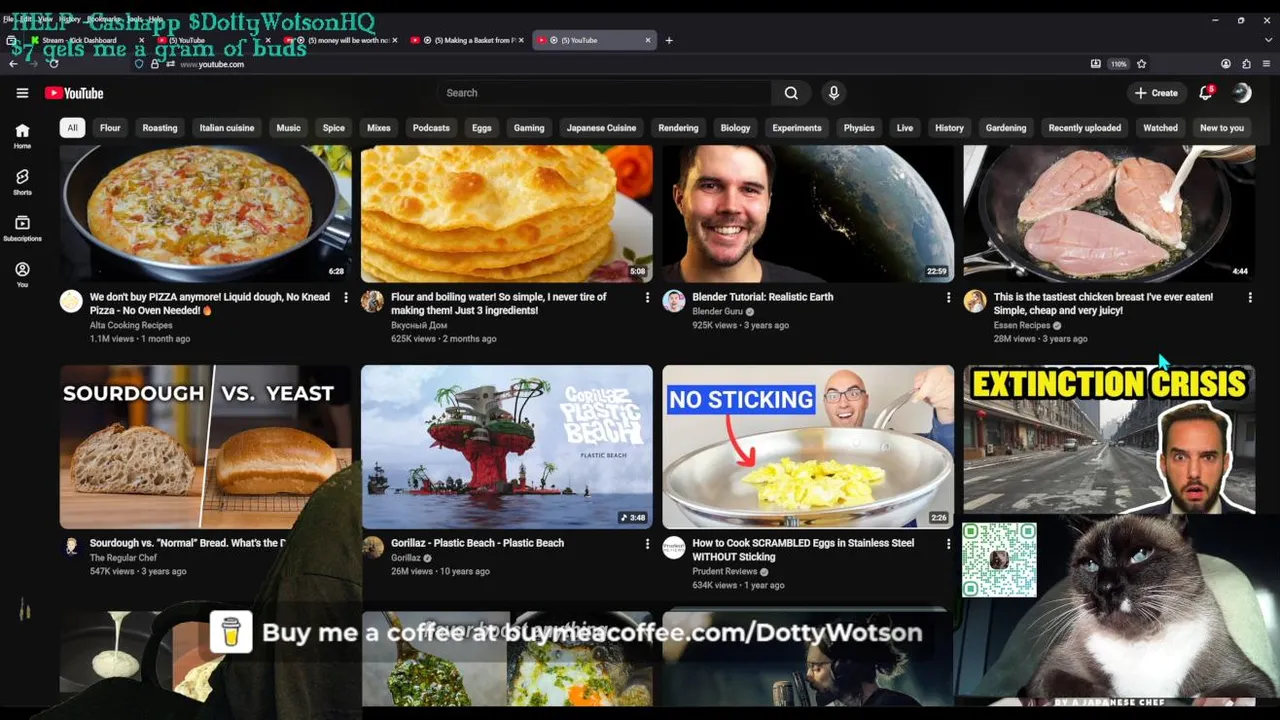Open the EXTINCTION CRISIS video thumbnail
This screenshot has height=720, width=1280.
click(x=1109, y=439)
